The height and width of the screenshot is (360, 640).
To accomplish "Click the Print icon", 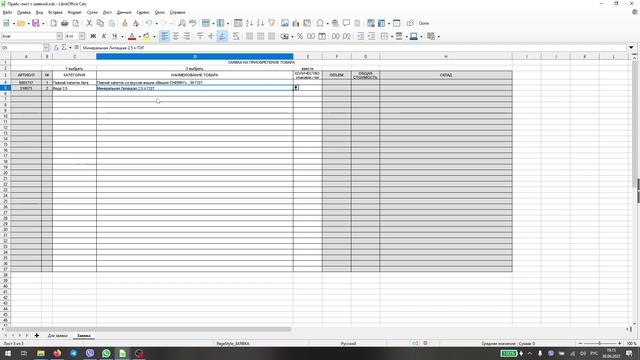I will 64,23.
